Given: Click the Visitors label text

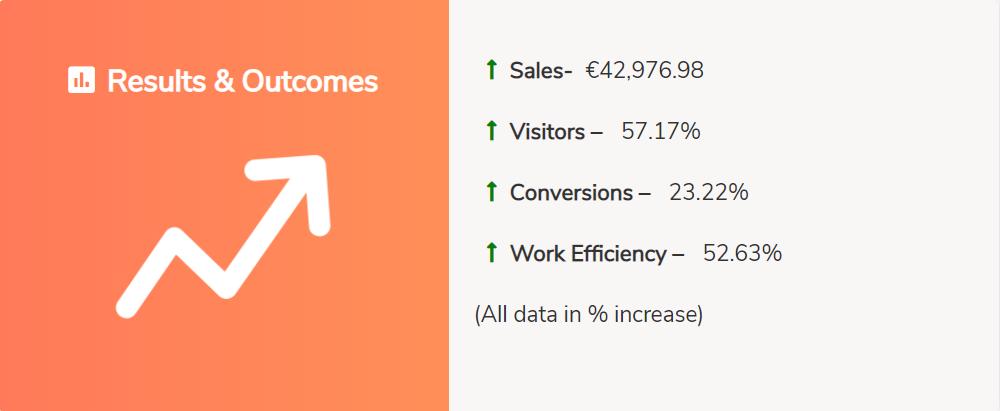Looking at the screenshot, I should (547, 131).
